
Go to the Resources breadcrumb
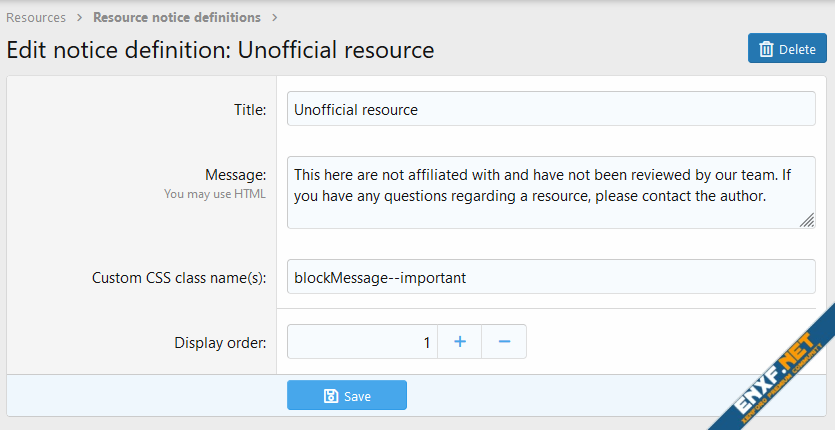(x=36, y=17)
